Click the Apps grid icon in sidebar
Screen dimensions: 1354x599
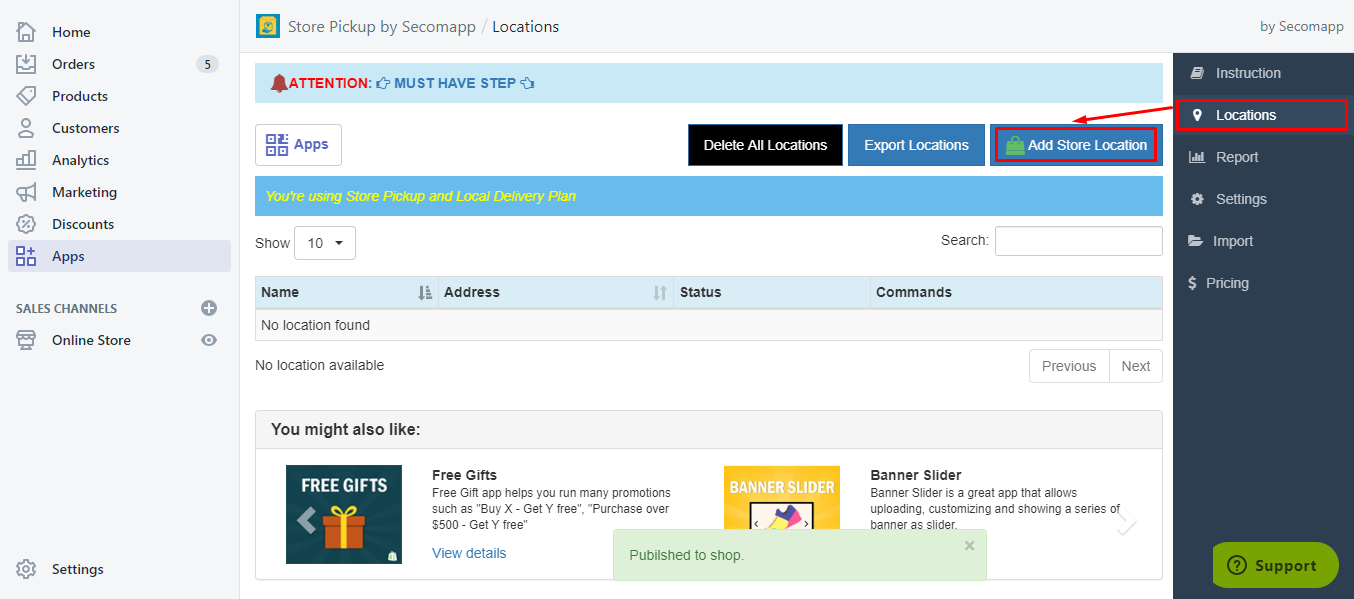[x=26, y=256]
